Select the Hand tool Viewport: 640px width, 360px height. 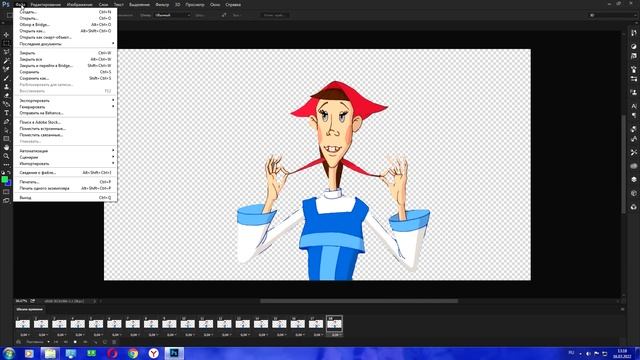pos(6,147)
